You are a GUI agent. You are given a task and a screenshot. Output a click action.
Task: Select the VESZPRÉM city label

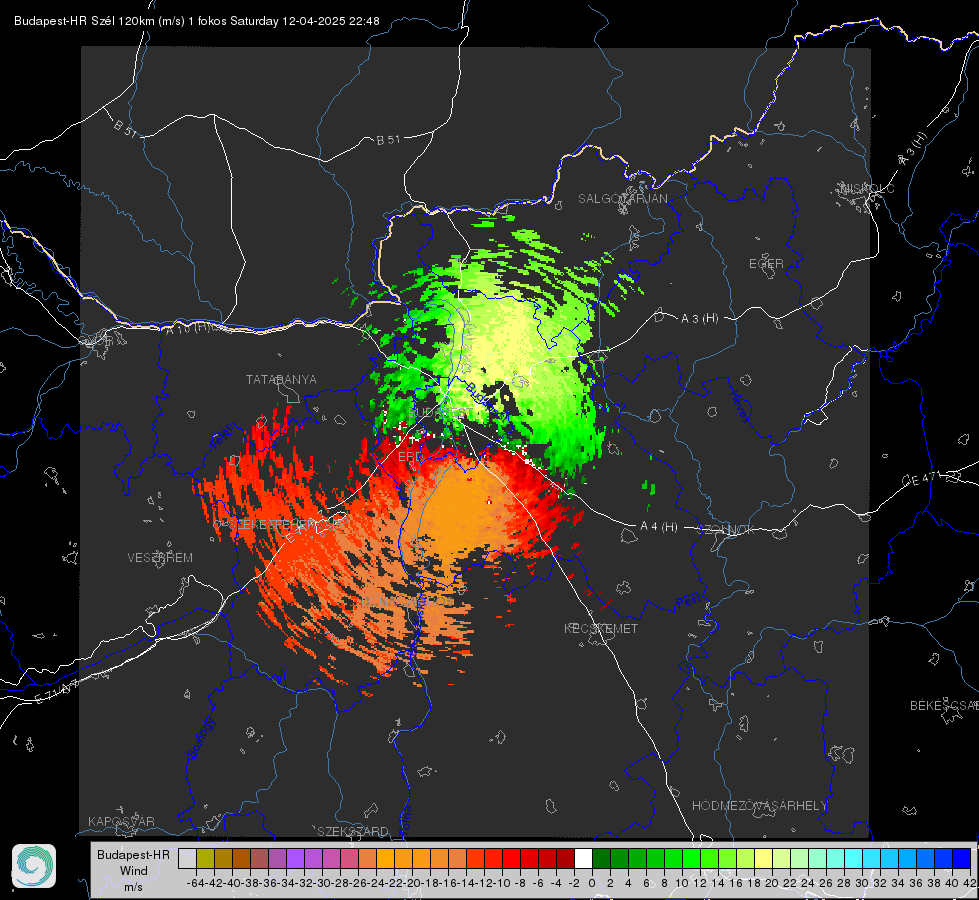[x=160, y=557]
